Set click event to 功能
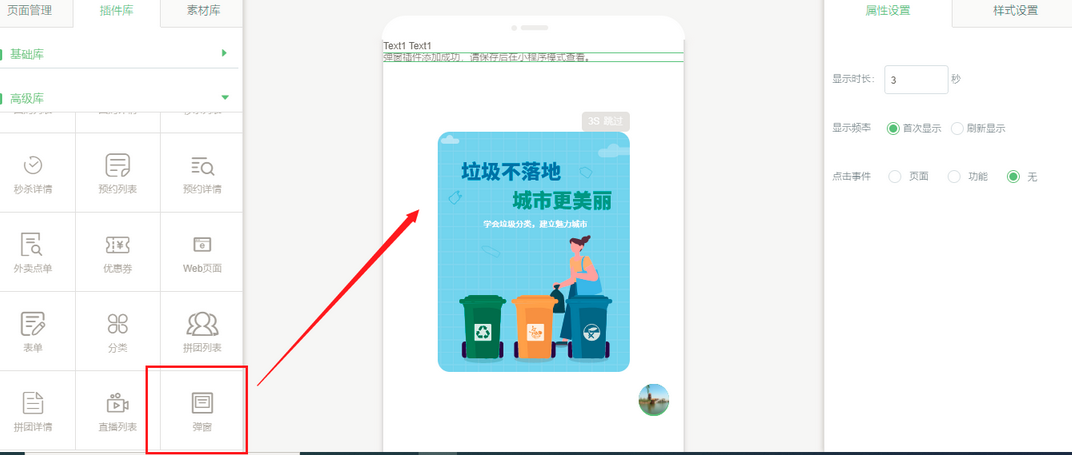This screenshot has height=455, width=1072. (954, 177)
